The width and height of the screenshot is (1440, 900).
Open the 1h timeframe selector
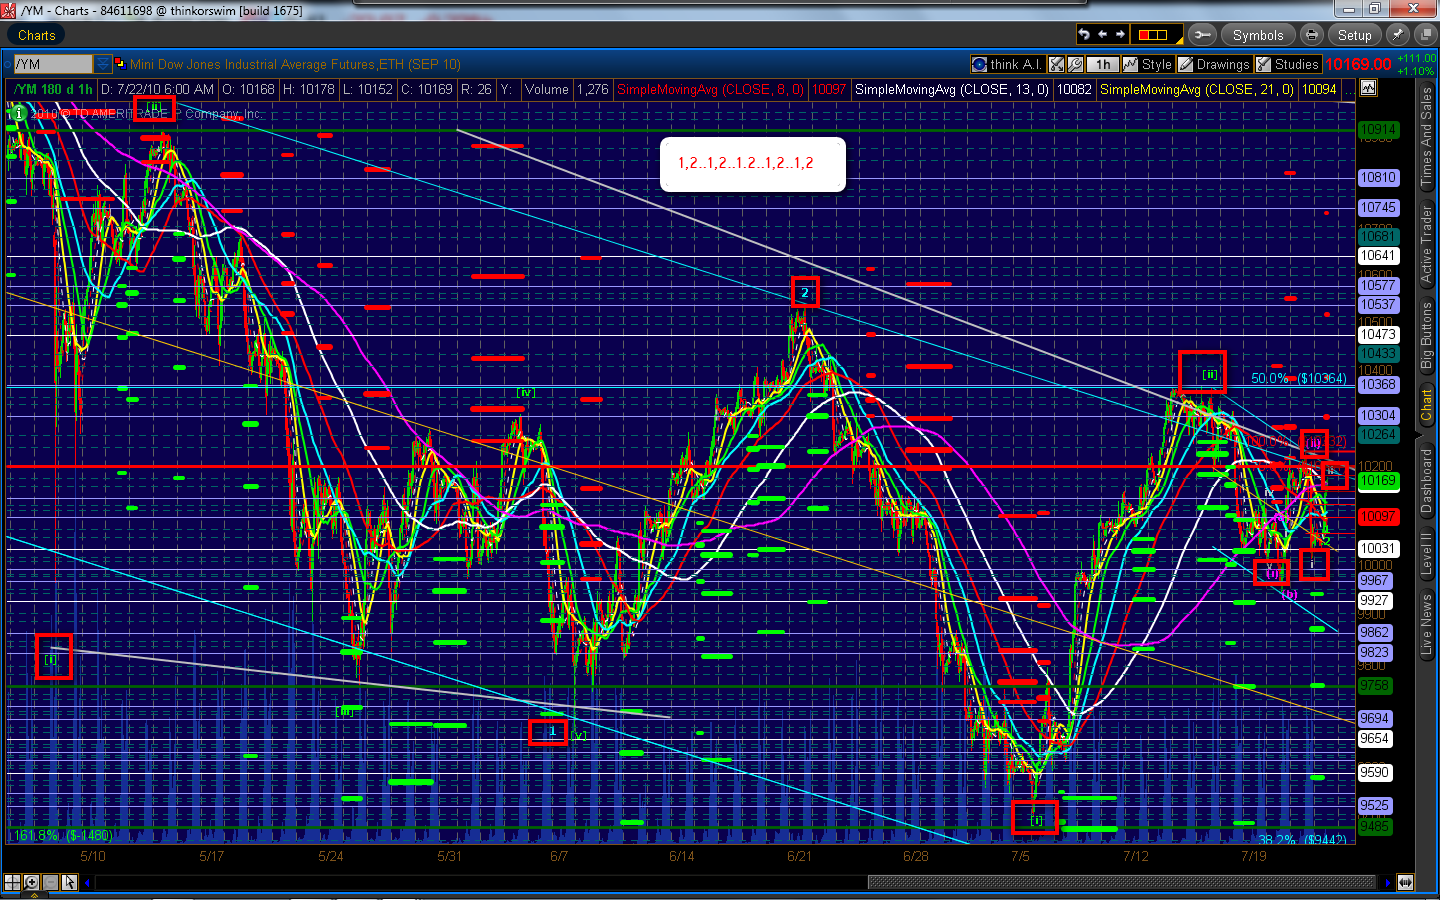pyautogui.click(x=1102, y=64)
